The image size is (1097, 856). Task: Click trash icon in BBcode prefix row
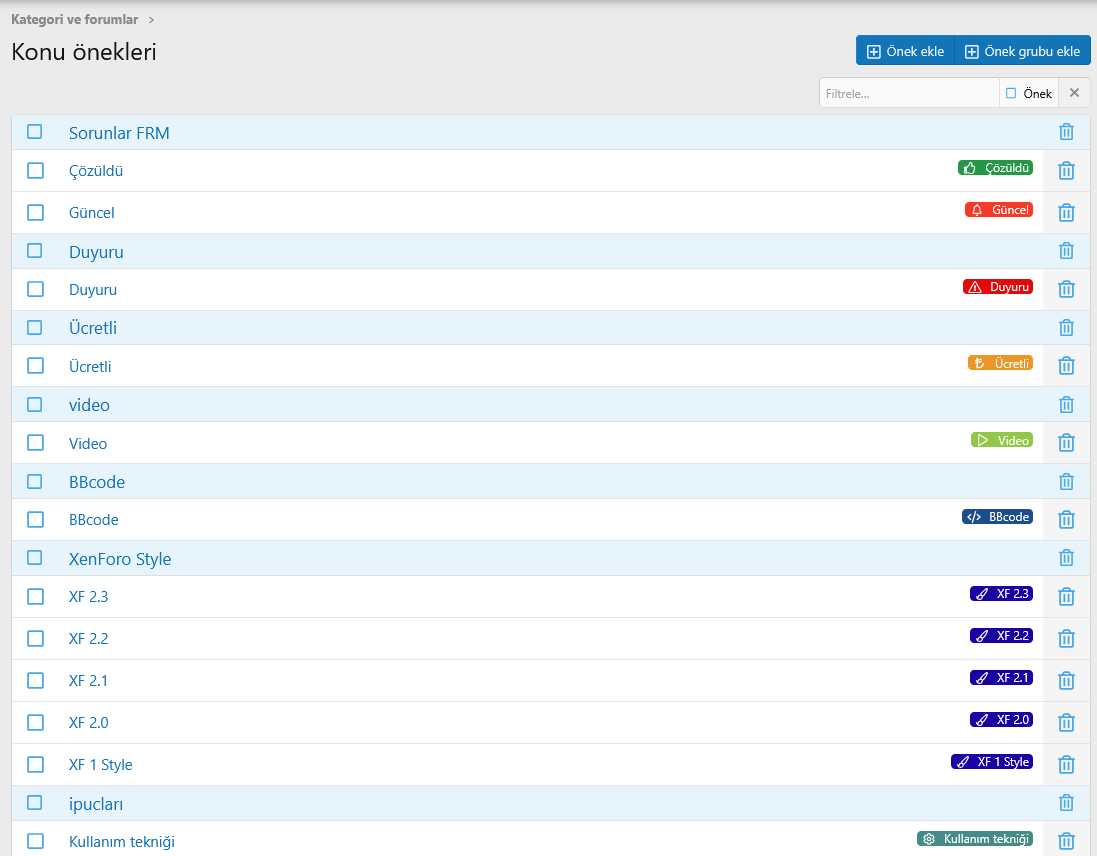1066,520
